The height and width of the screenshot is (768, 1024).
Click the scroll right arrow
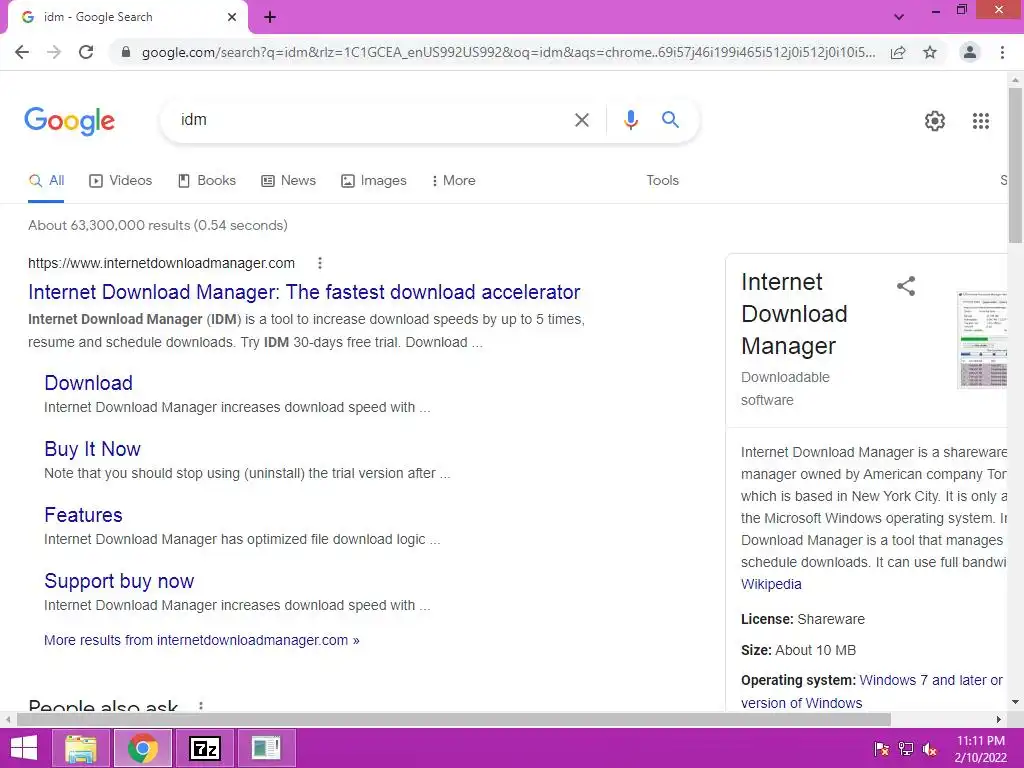point(999,719)
